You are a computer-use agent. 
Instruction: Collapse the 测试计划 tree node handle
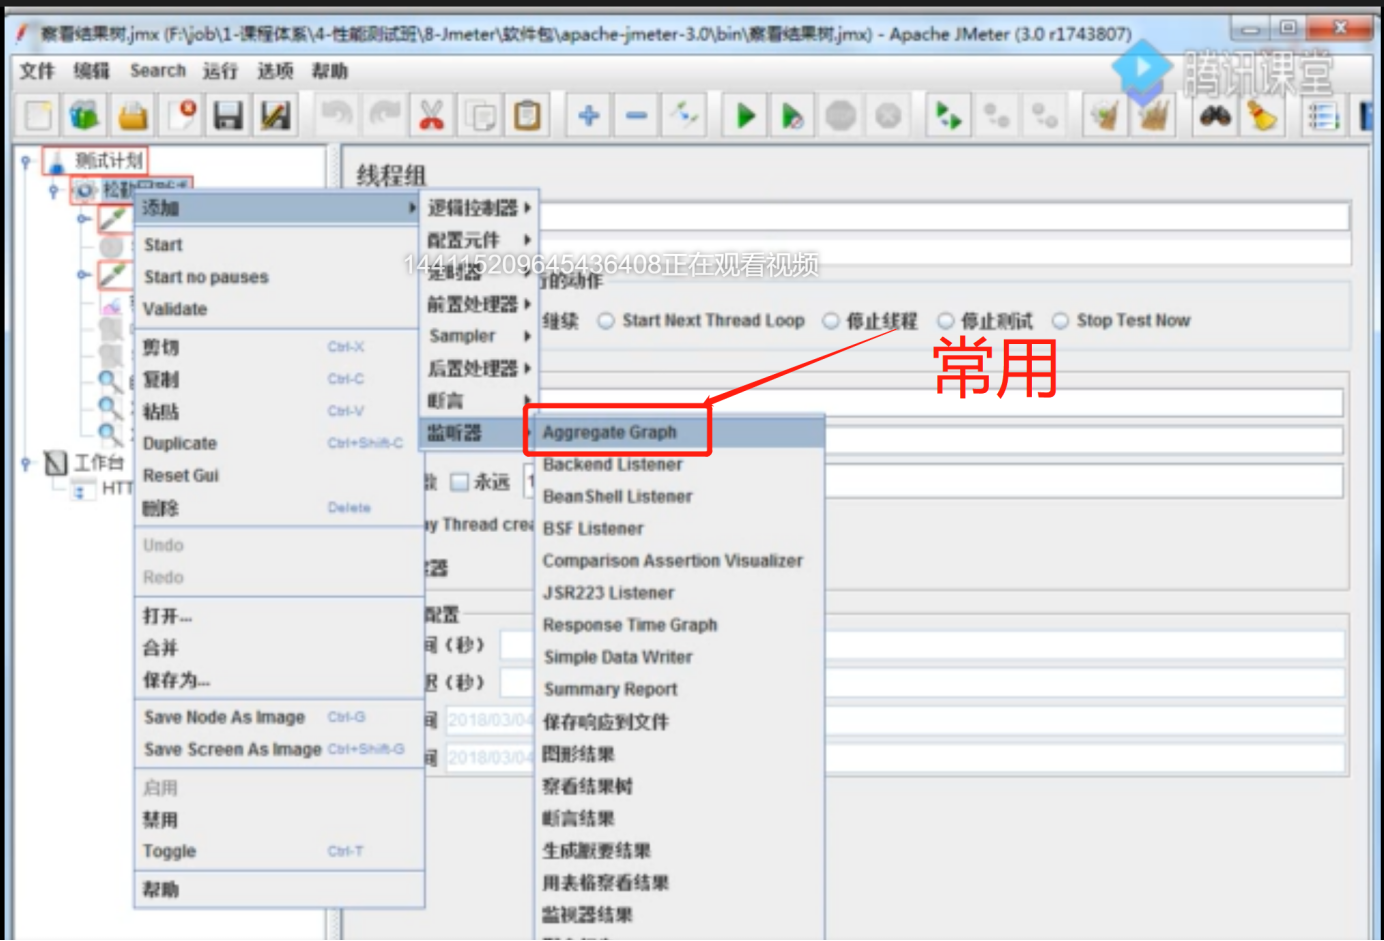click(27, 160)
